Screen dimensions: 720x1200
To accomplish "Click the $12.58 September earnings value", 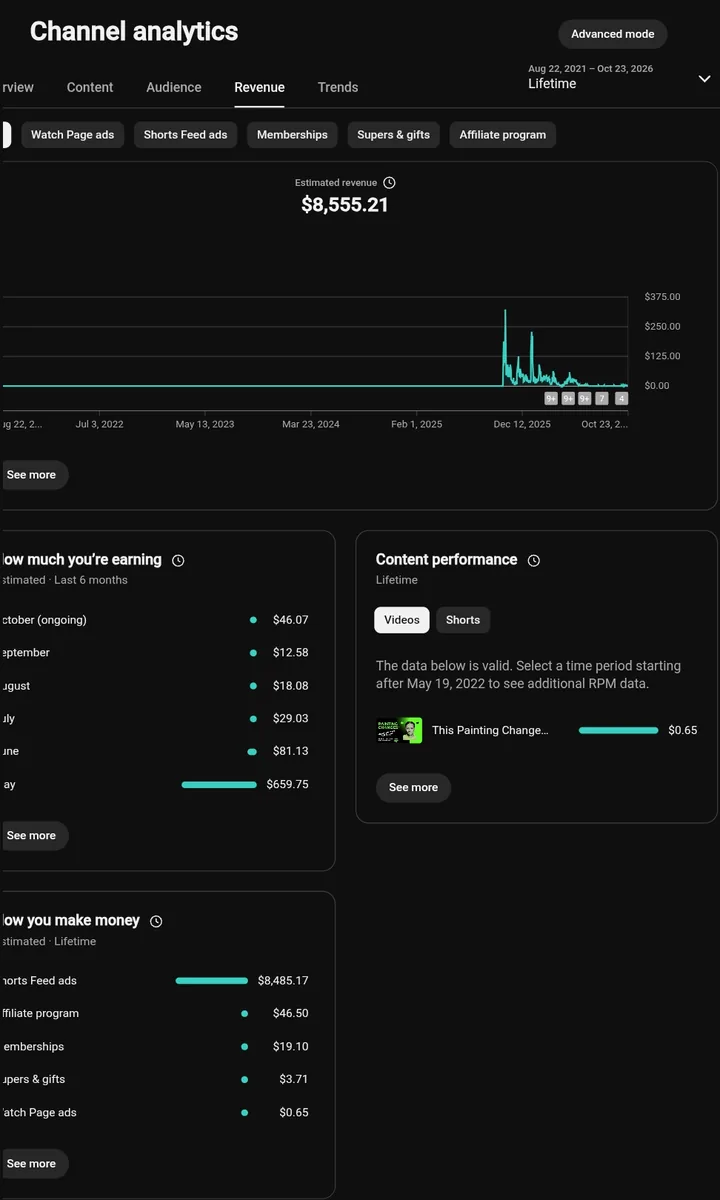I will [290, 653].
